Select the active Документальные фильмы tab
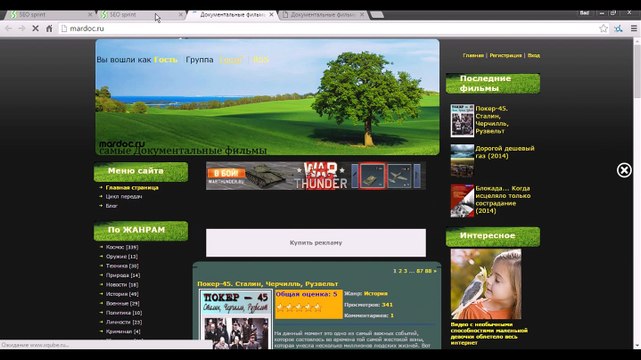This screenshot has height=360, width=641. (x=232, y=15)
